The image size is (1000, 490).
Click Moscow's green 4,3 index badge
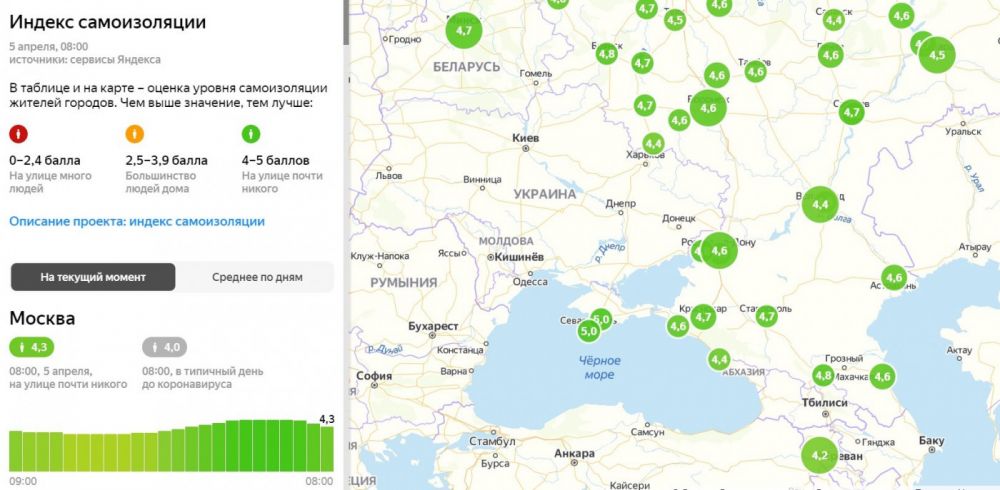point(32,347)
